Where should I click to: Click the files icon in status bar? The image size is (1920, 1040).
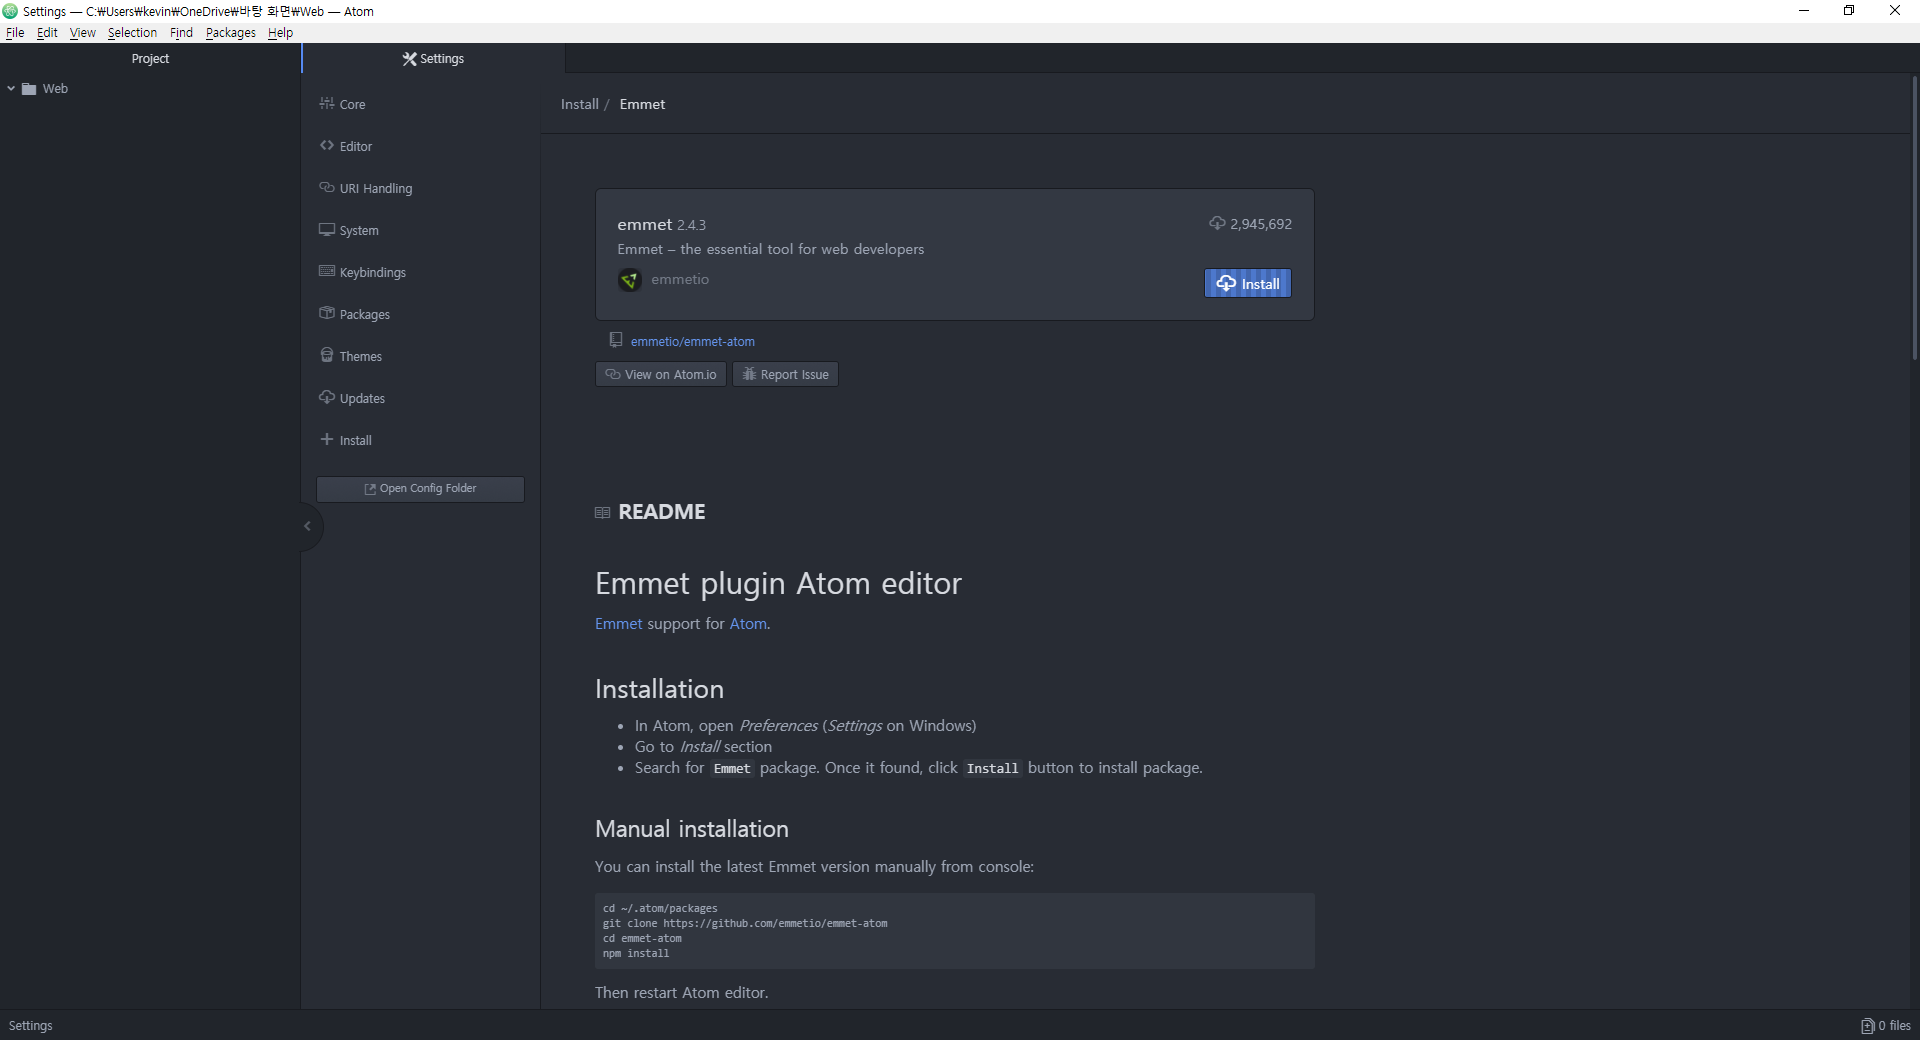(x=1867, y=1026)
